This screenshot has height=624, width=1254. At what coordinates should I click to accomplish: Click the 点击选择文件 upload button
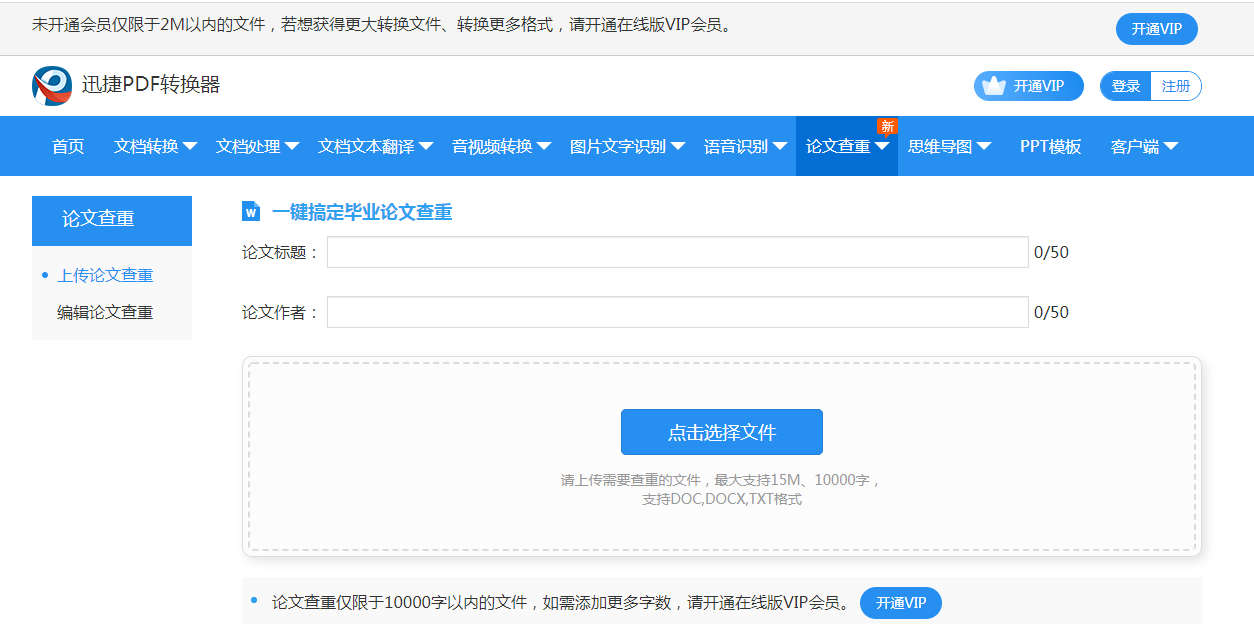coord(722,432)
